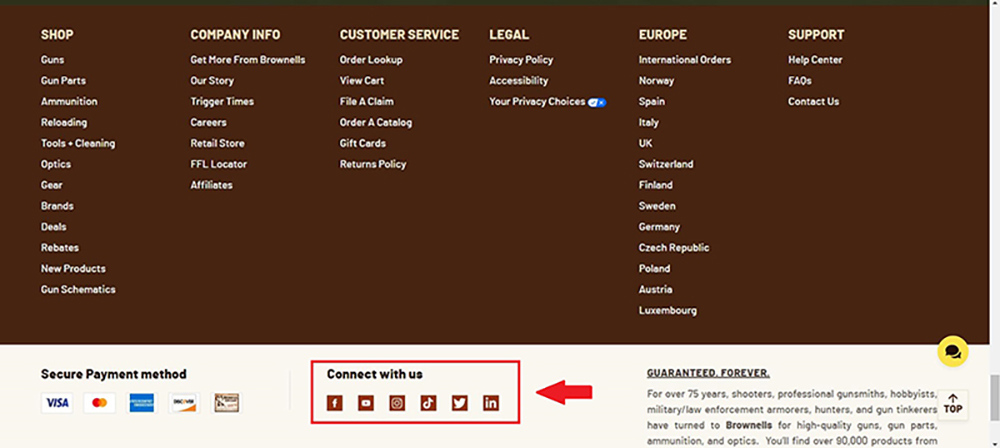Open International Orders
This screenshot has width=1000, height=448.
tap(685, 60)
